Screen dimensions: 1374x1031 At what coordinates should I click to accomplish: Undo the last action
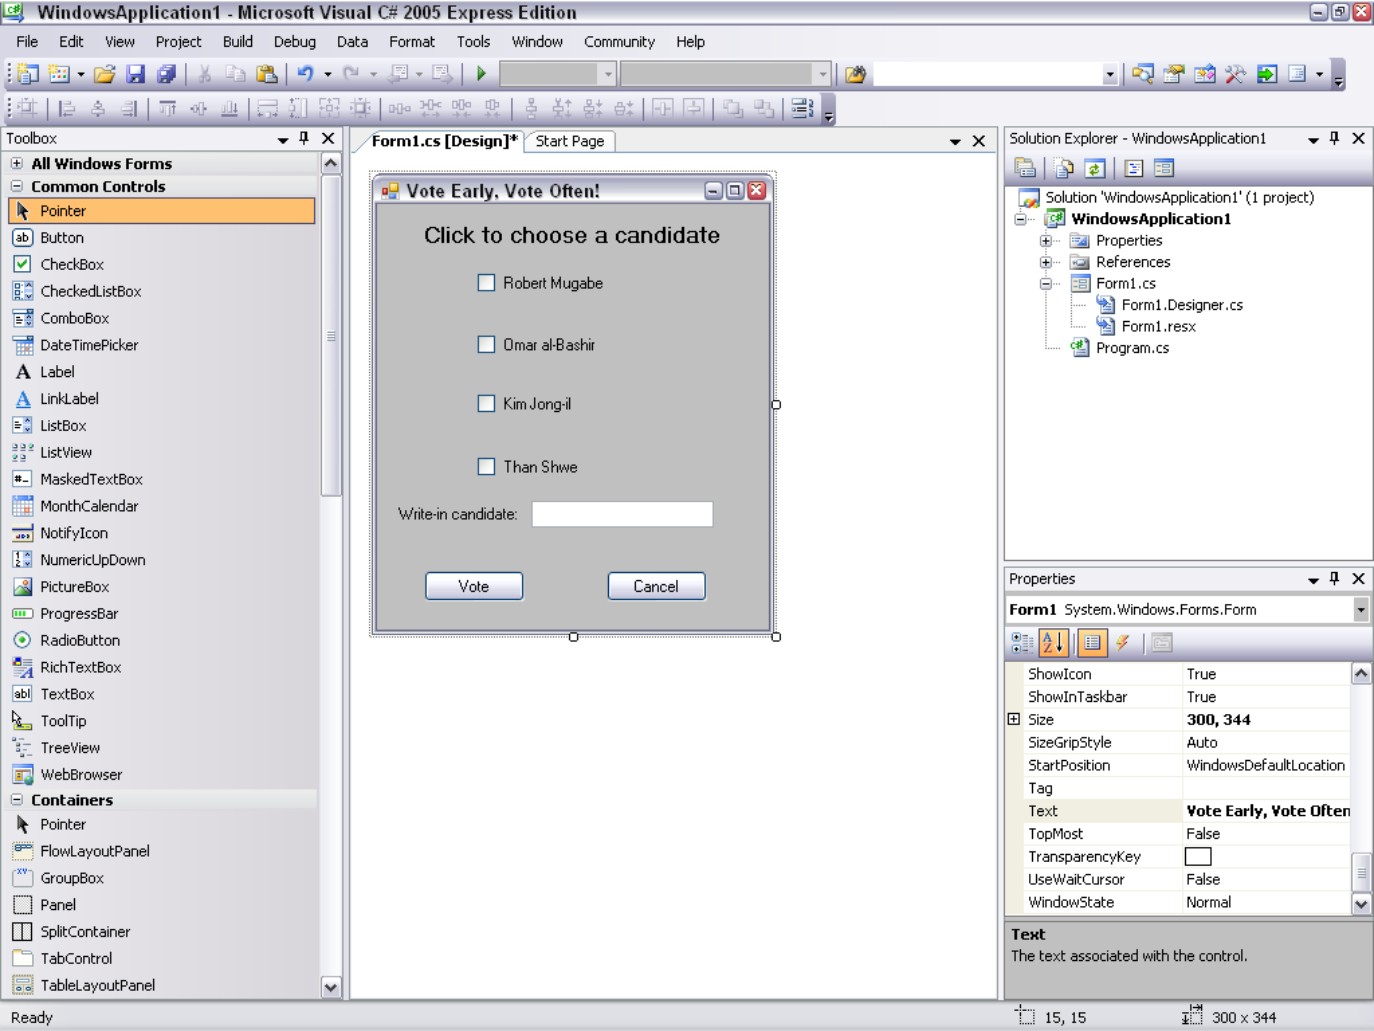pos(305,74)
